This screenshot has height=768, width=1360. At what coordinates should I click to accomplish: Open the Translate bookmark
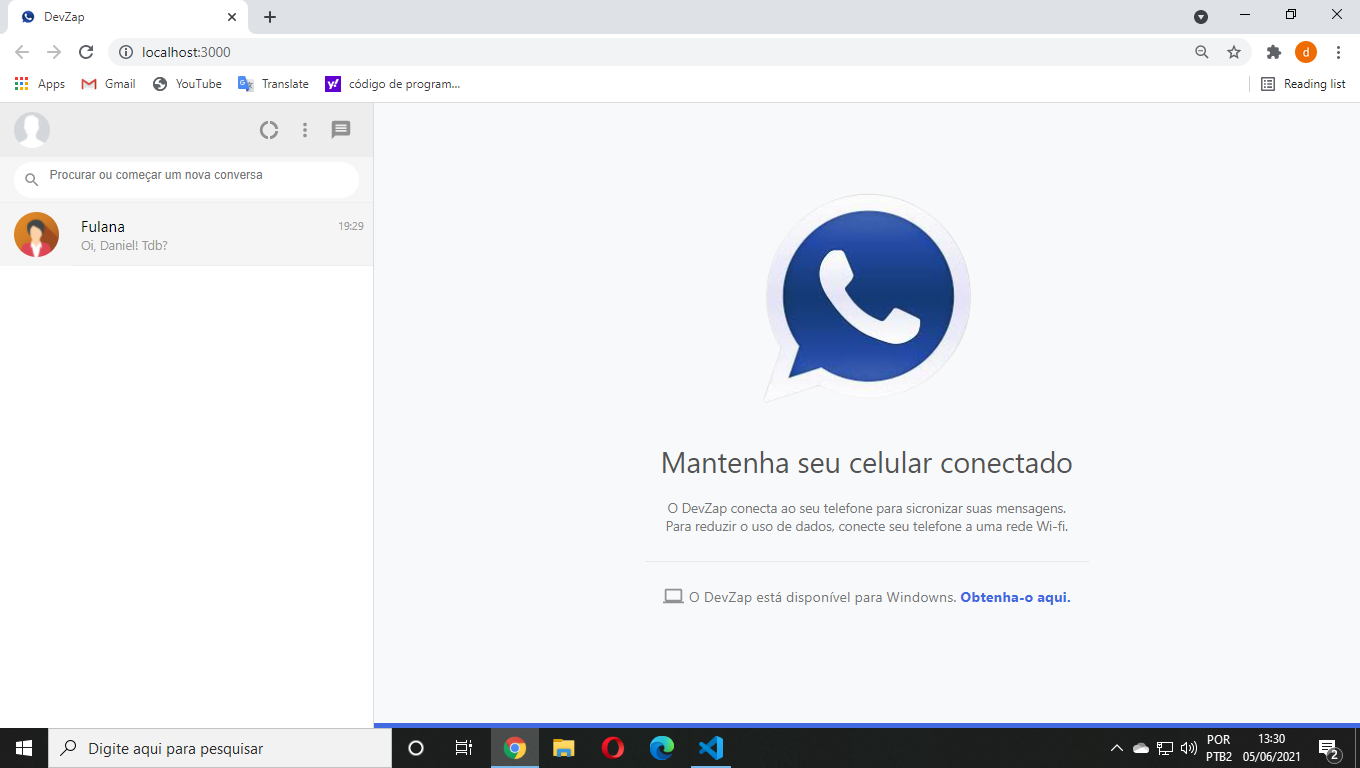[x=273, y=84]
